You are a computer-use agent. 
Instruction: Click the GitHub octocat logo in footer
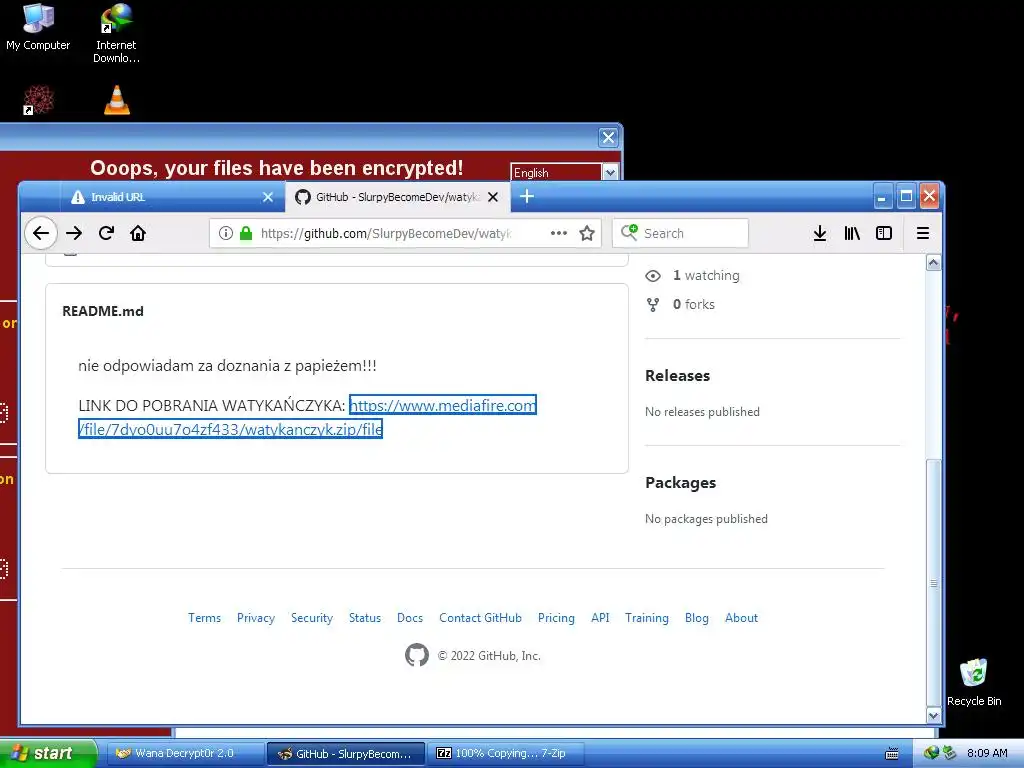click(417, 654)
